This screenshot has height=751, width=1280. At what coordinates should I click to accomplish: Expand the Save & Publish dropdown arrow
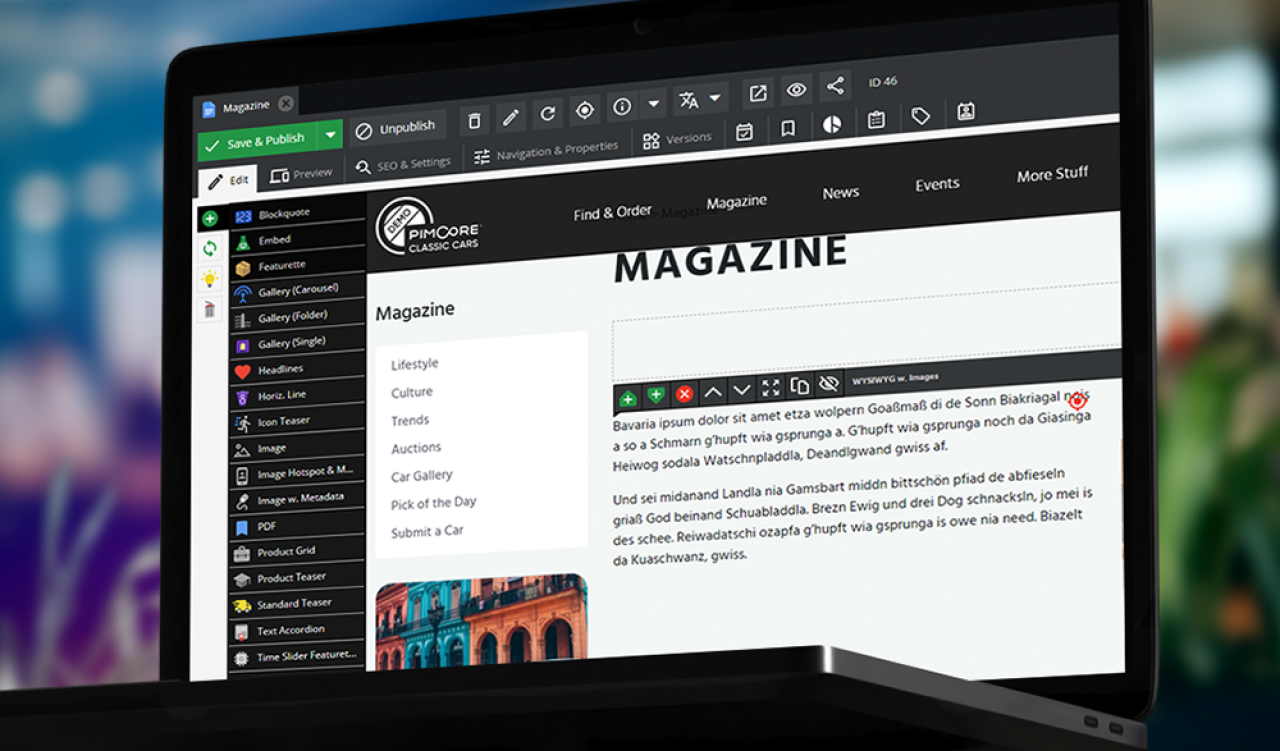click(330, 136)
